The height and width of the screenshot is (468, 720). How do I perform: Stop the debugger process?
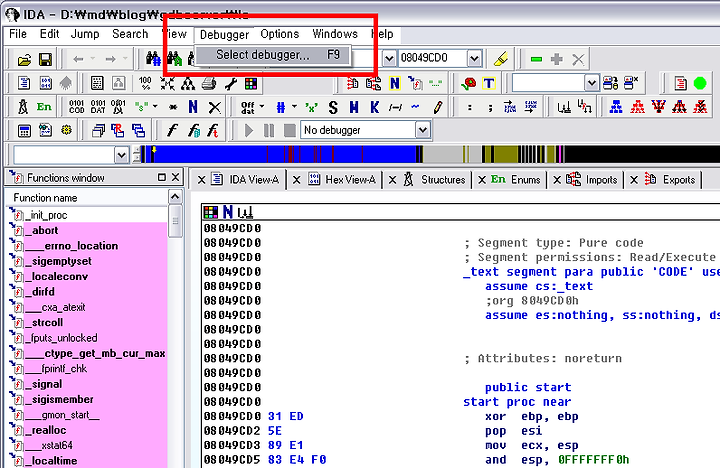point(289,130)
